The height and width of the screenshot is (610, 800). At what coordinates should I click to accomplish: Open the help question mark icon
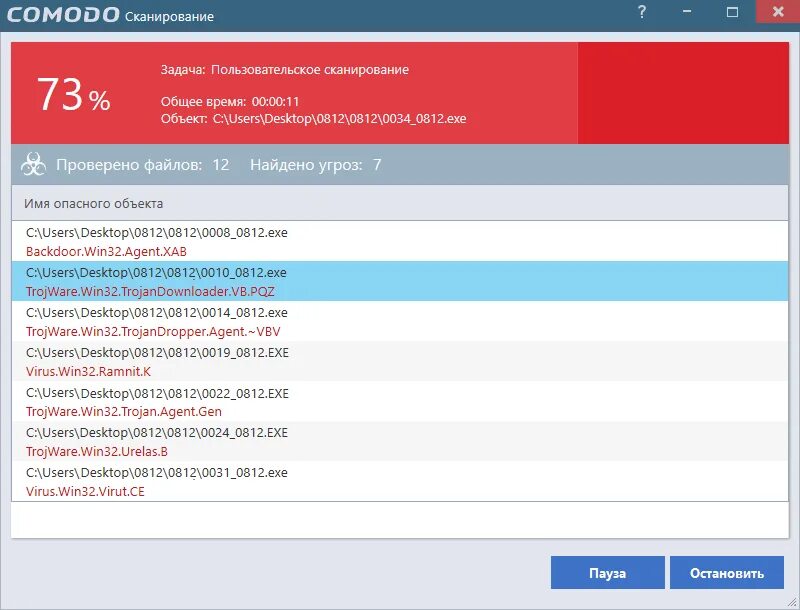642,12
